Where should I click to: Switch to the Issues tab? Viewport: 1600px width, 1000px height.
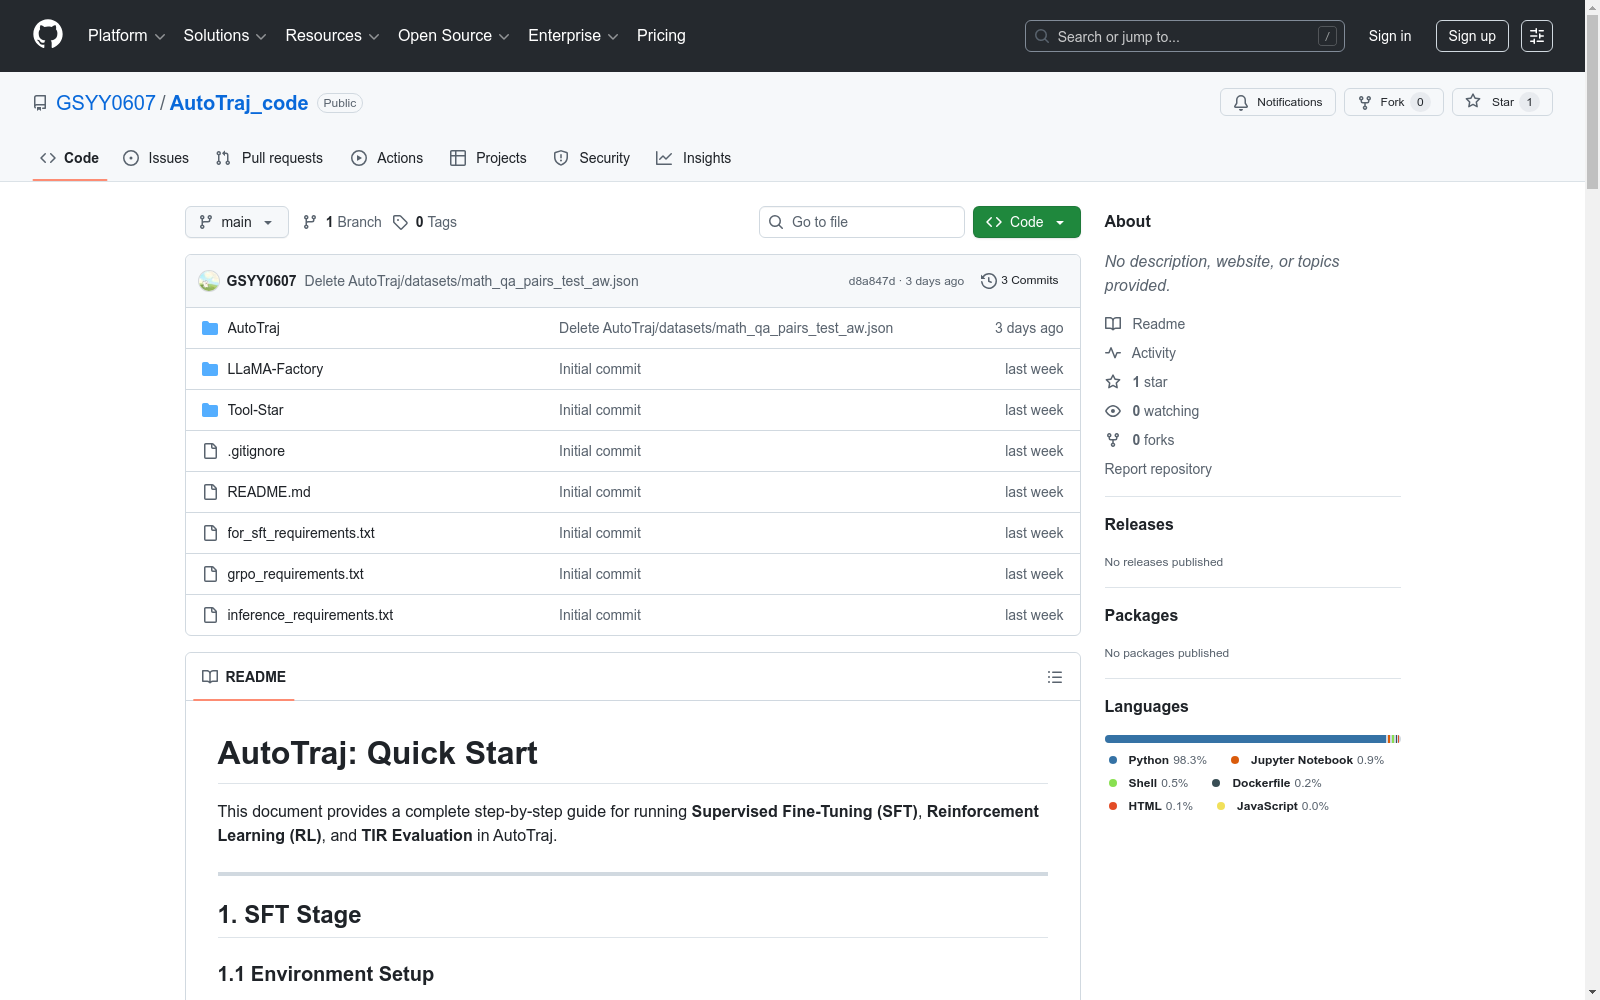156,158
